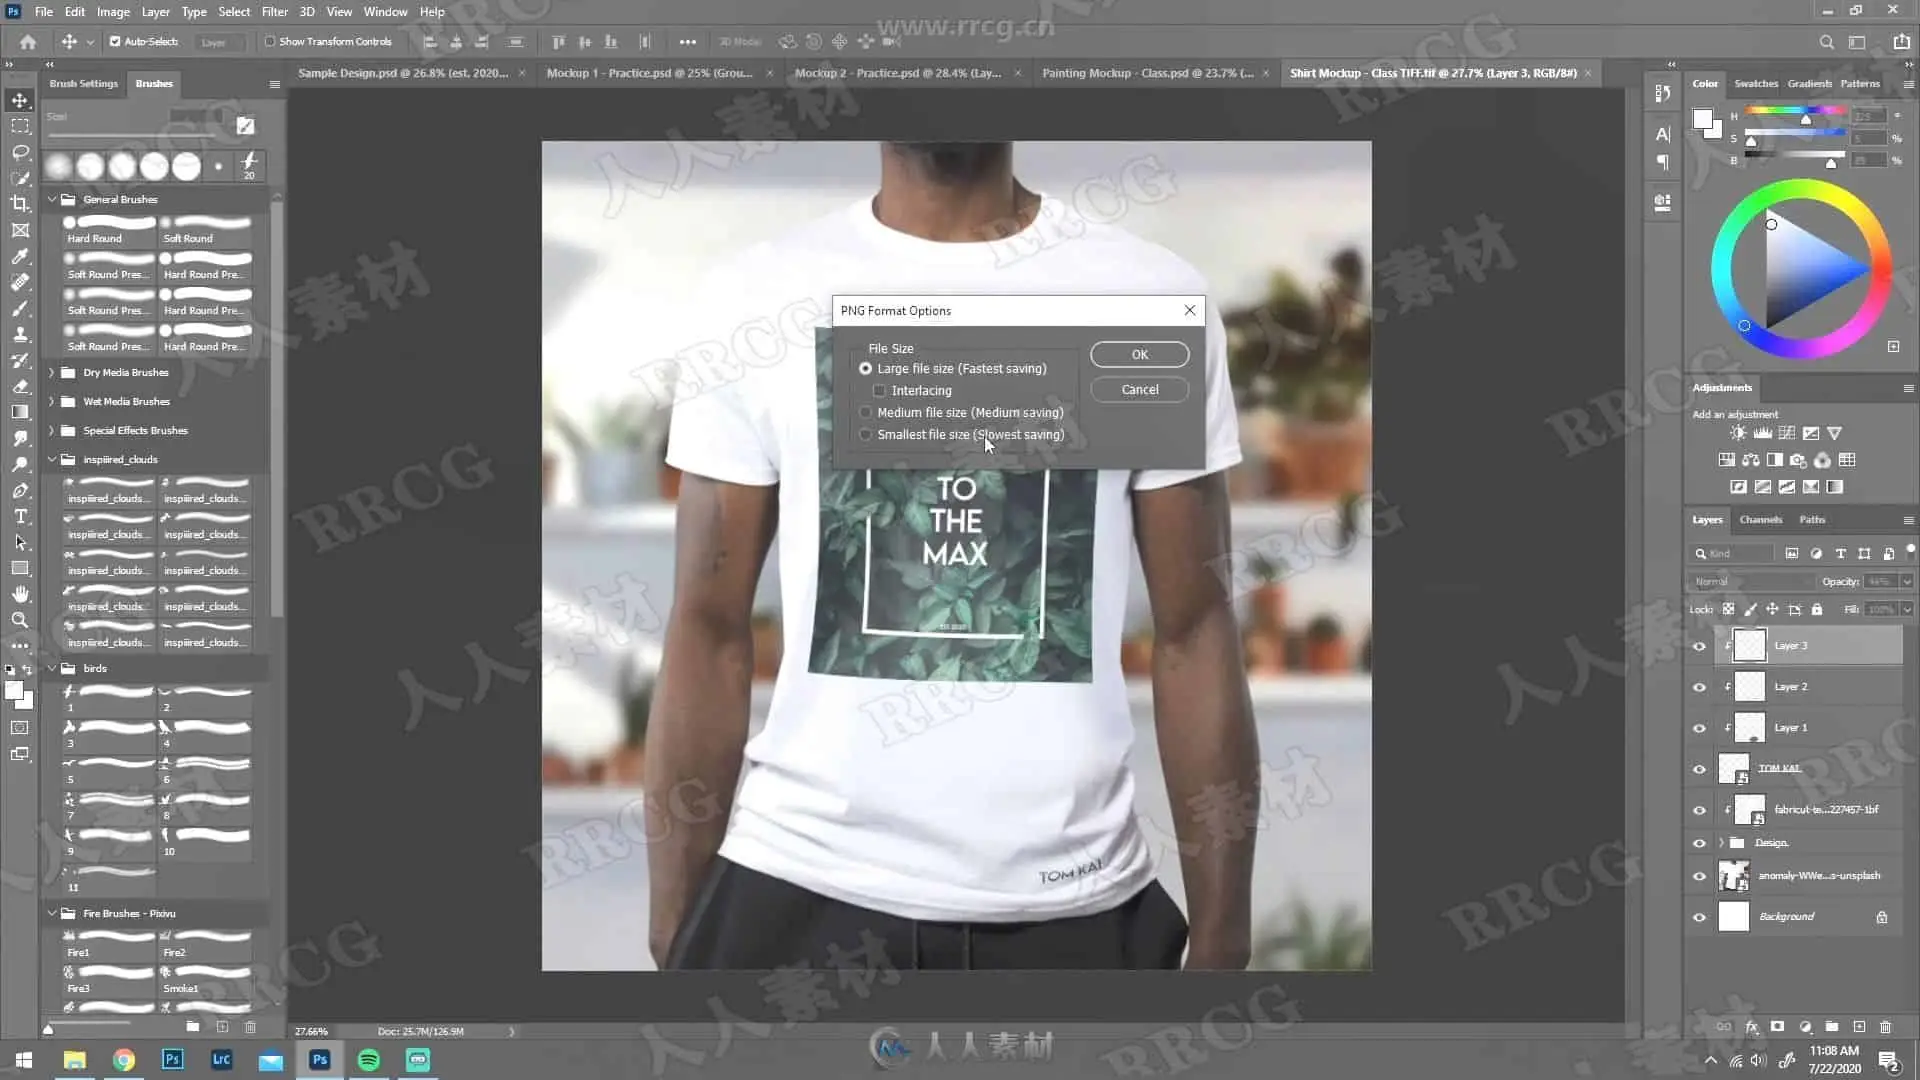Viewport: 1920px width, 1080px height.
Task: Switch to the Channels tab
Action: [1760, 520]
